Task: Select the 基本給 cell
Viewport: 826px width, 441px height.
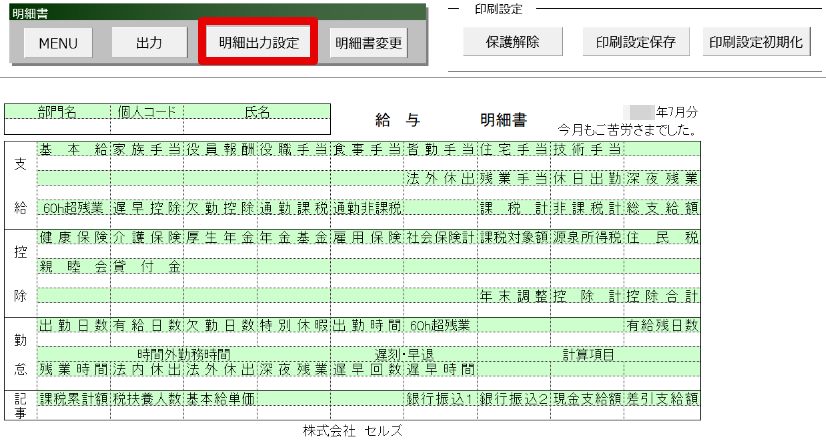Action: (x=73, y=149)
